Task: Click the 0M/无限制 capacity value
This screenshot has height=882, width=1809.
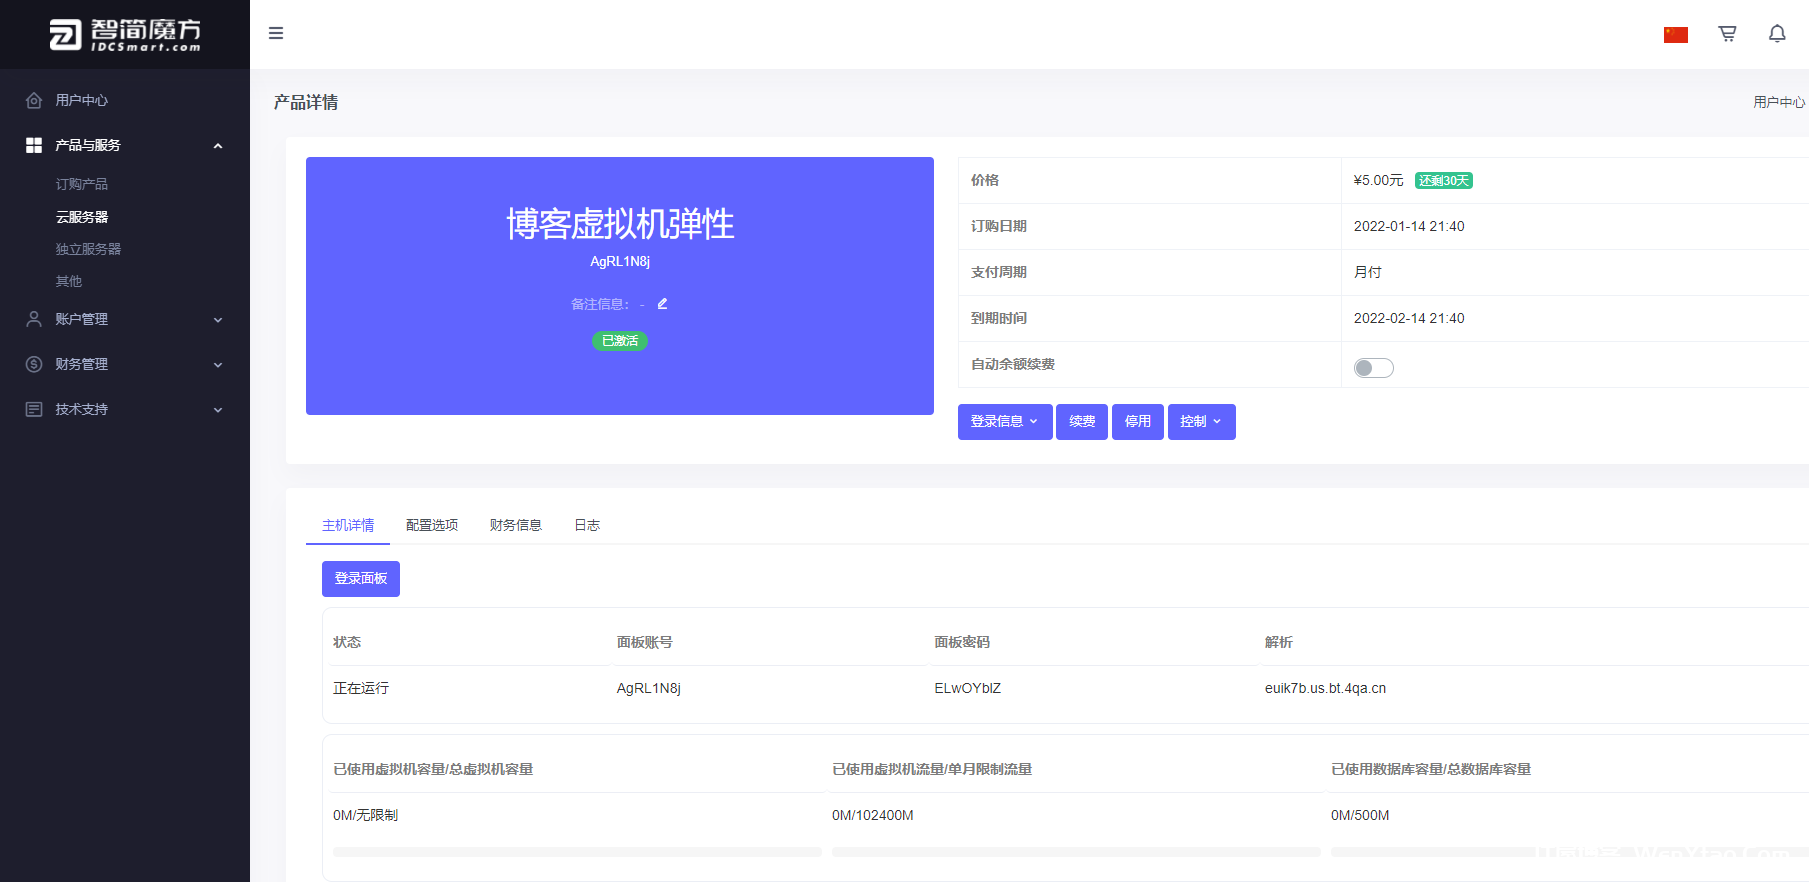Action: tap(366, 815)
